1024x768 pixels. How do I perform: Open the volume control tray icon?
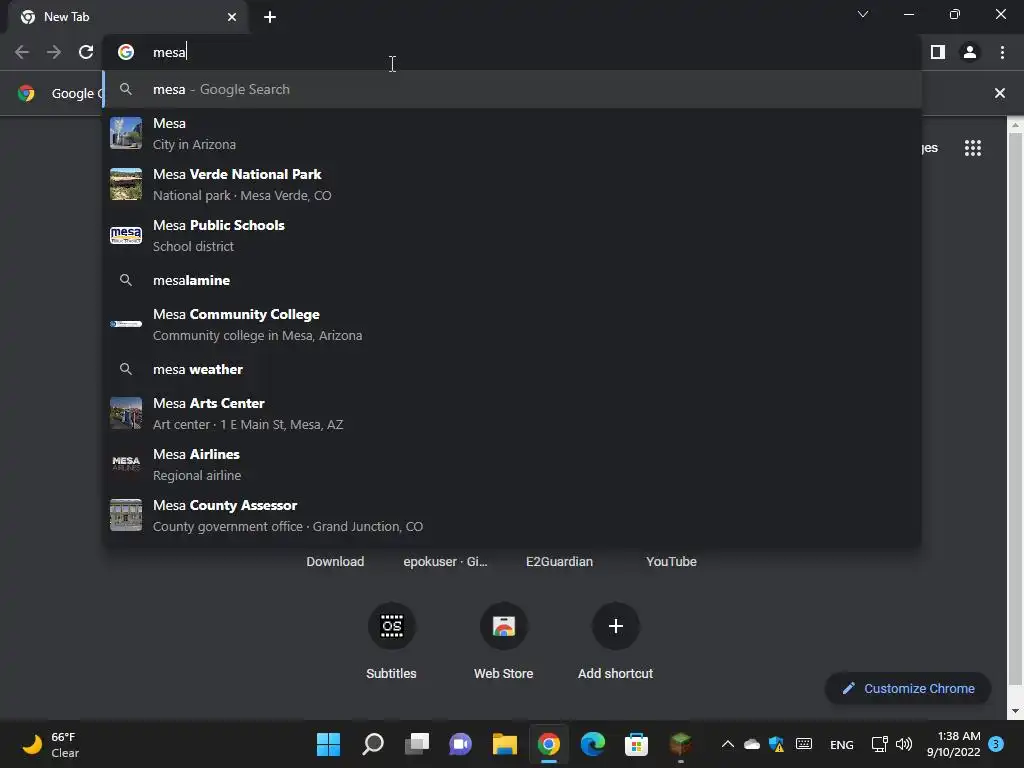pos(904,744)
